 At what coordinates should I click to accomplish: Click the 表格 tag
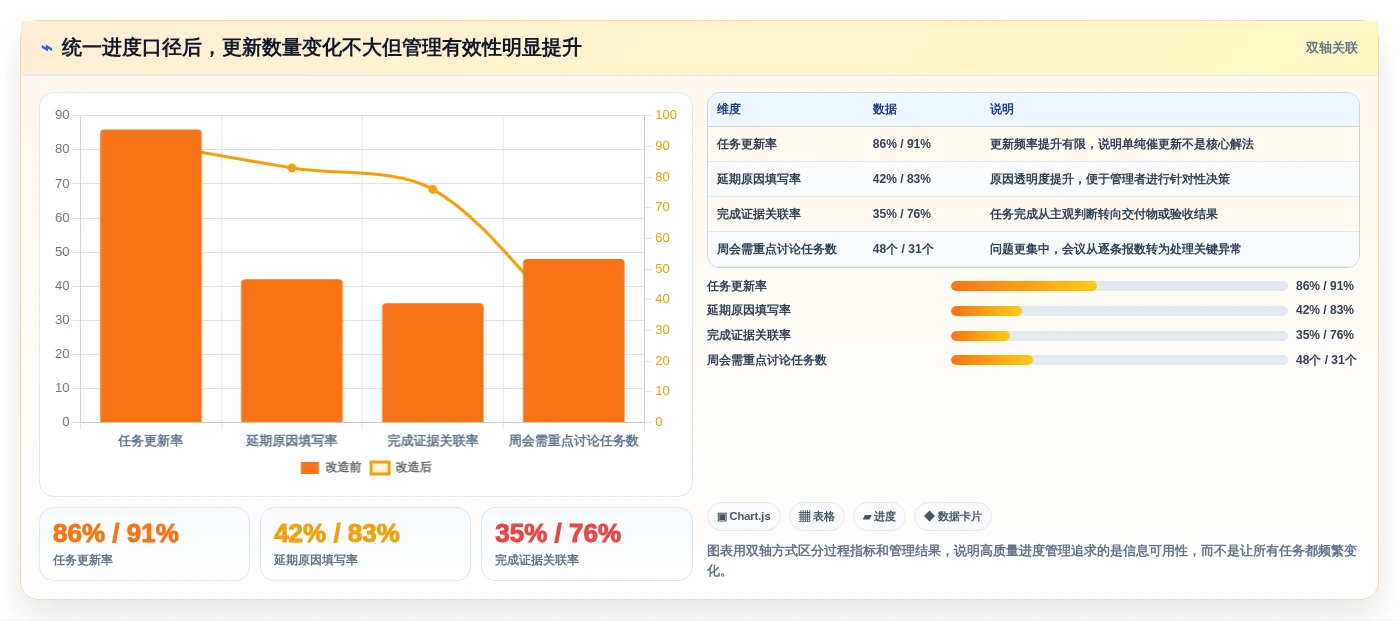tap(817, 517)
